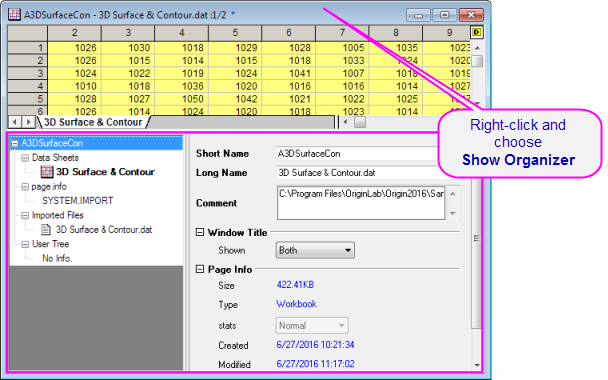This screenshot has height=380, width=608.
Task: Select the 3D Surface & Contour sheet icon in tree
Action: (47, 172)
